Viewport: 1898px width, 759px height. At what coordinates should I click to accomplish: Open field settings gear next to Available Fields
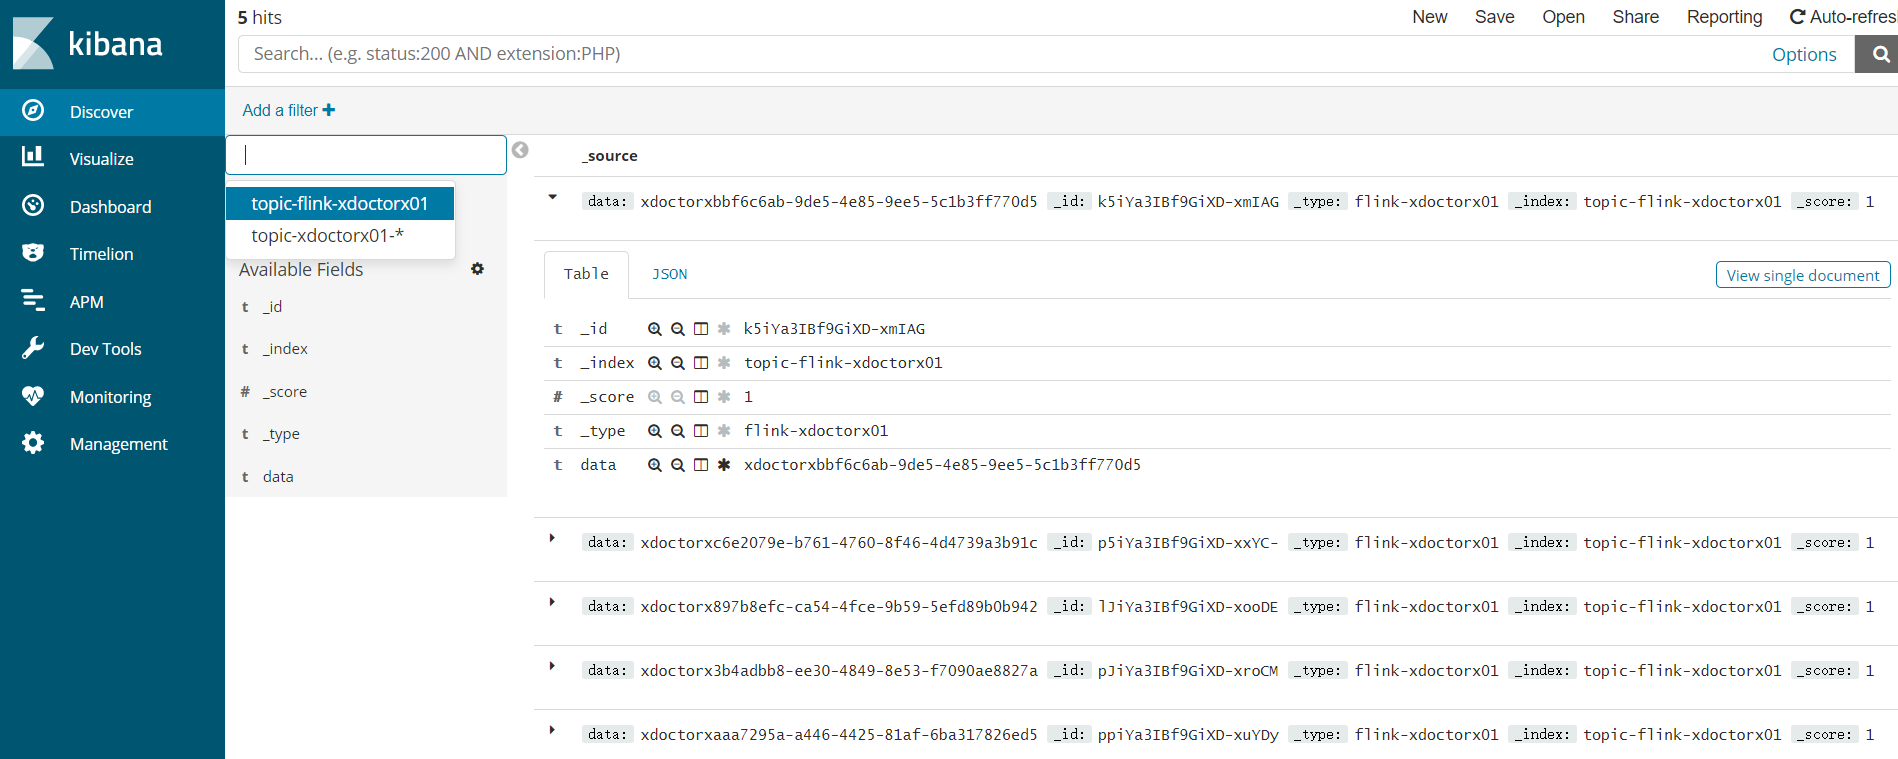pyautogui.click(x=477, y=269)
